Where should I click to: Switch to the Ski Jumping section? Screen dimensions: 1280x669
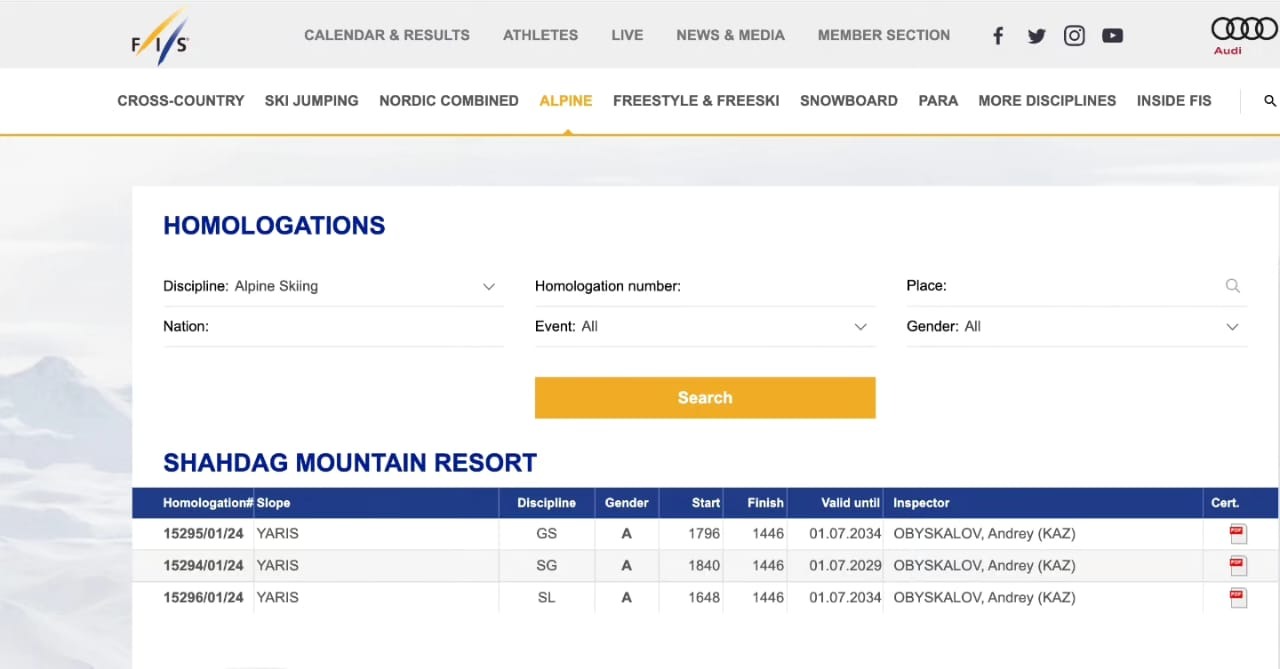tap(311, 101)
